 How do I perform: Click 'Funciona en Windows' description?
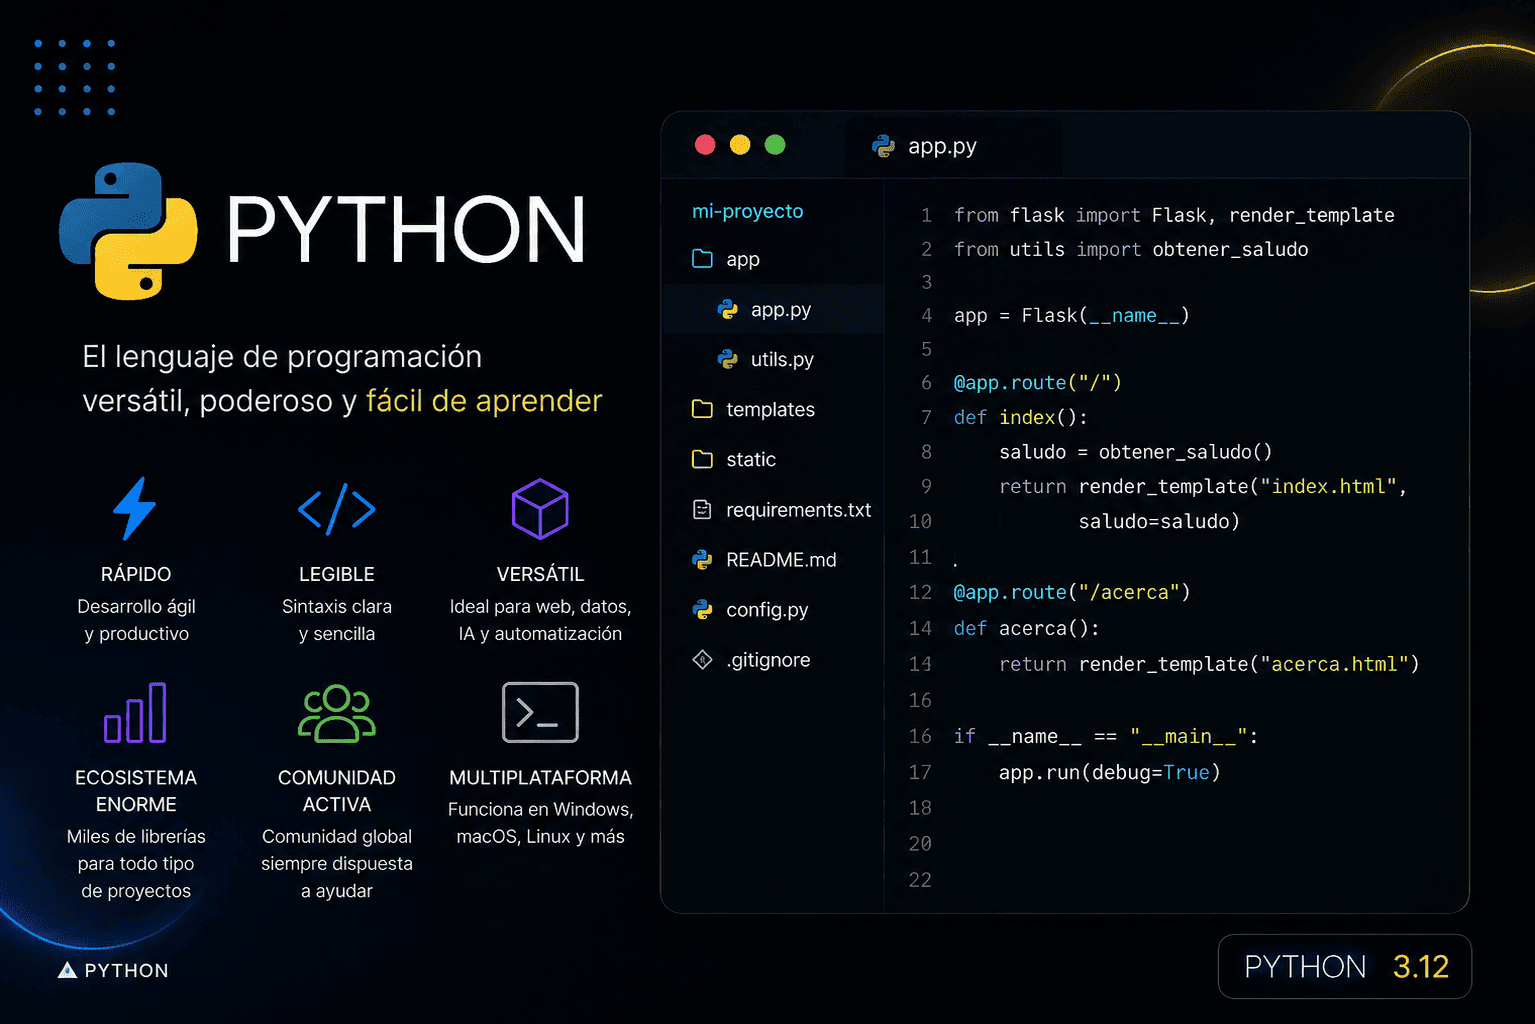click(540, 823)
